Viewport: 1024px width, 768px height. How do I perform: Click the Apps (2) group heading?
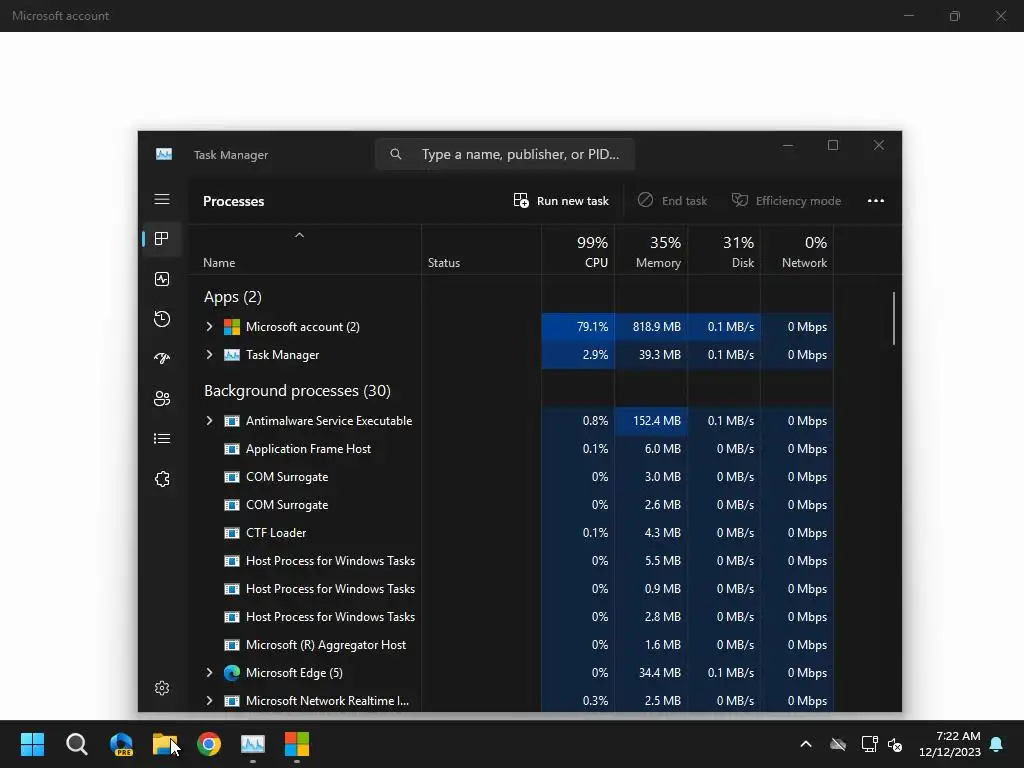click(232, 297)
